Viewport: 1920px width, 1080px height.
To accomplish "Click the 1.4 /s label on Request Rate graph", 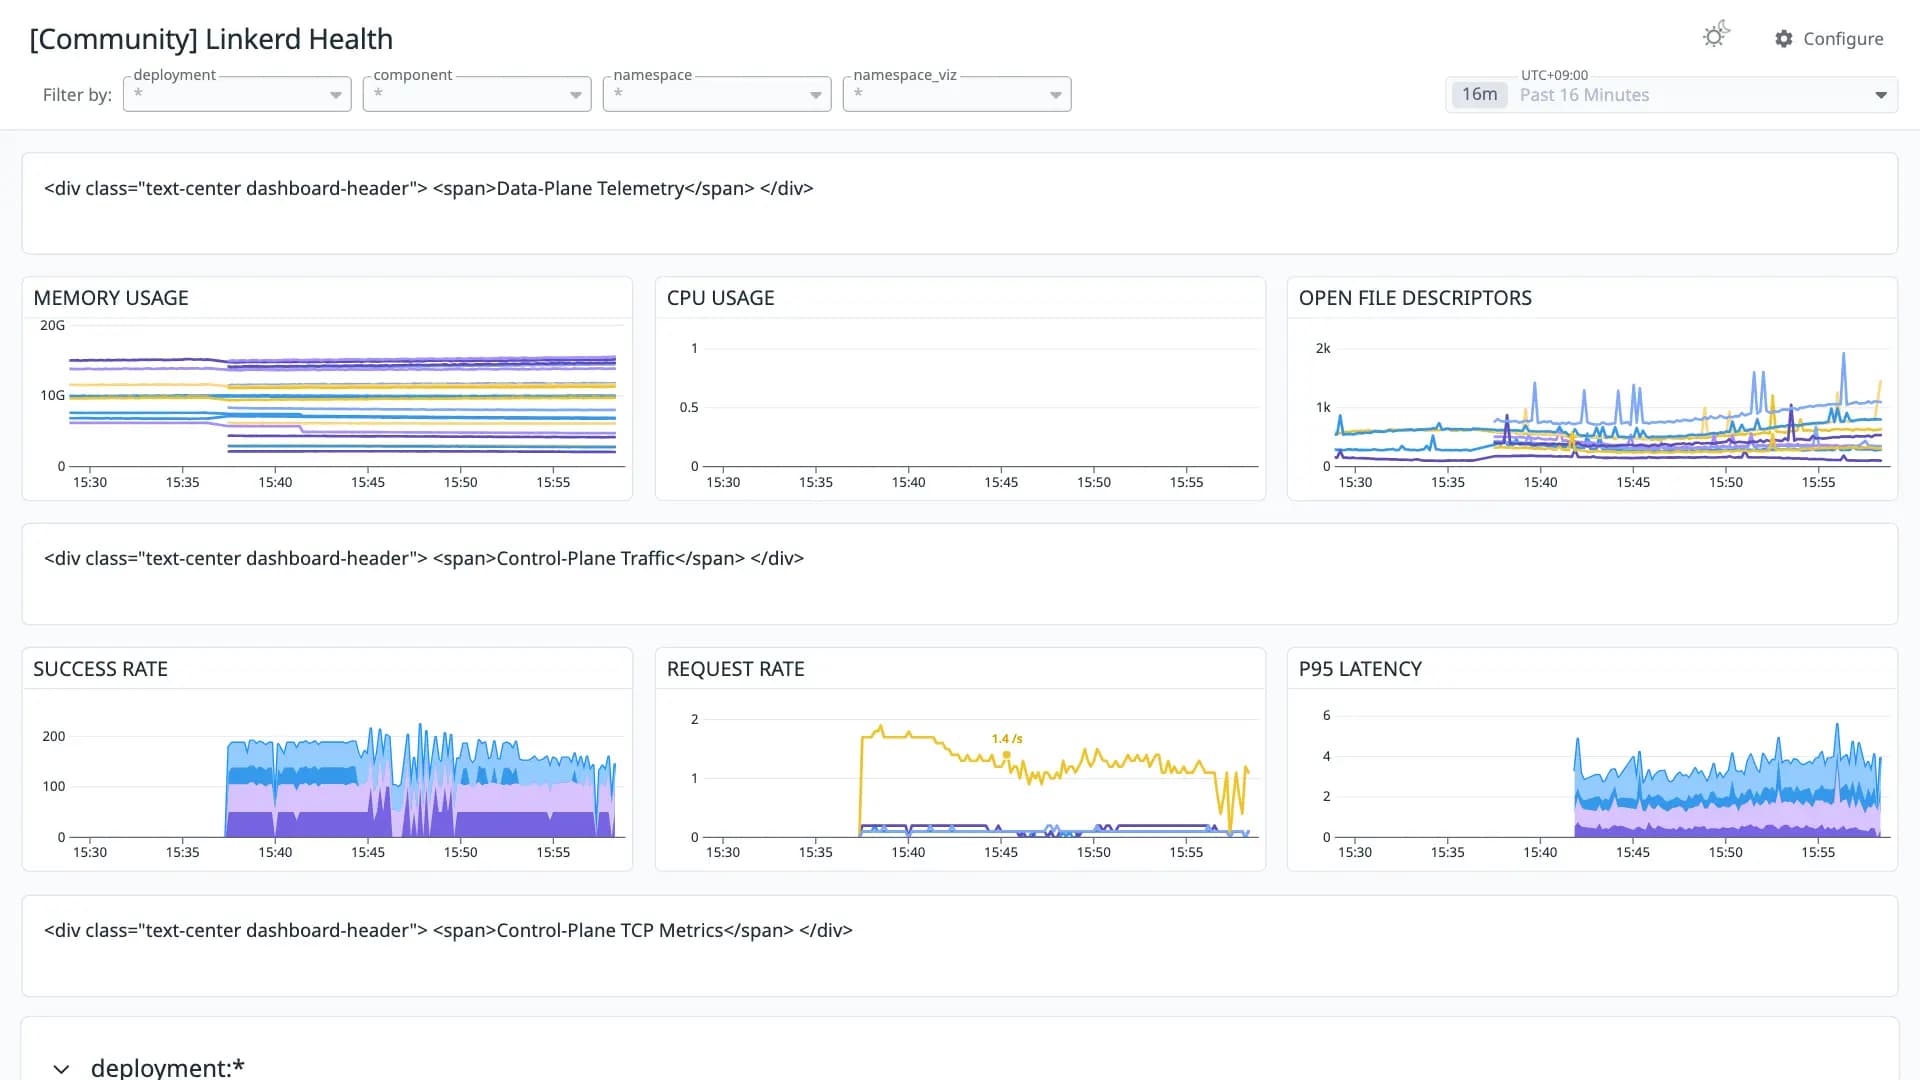I will pyautogui.click(x=1007, y=739).
